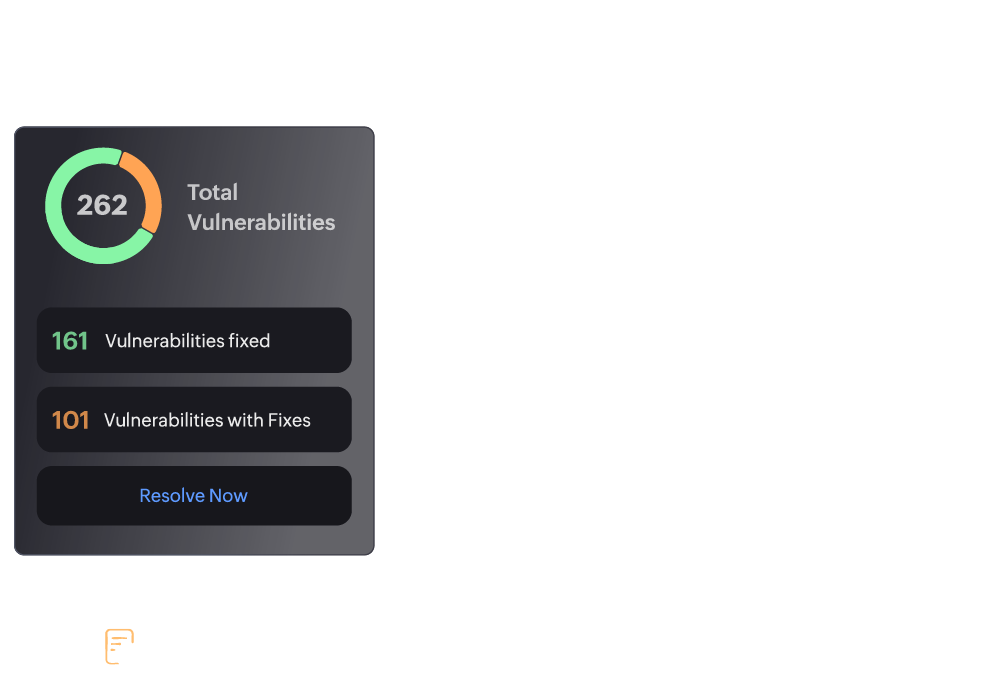Viewport: 1000px width, 675px height.
Task: Open the Vulnerabilities with Fixes row
Action: pos(195,419)
